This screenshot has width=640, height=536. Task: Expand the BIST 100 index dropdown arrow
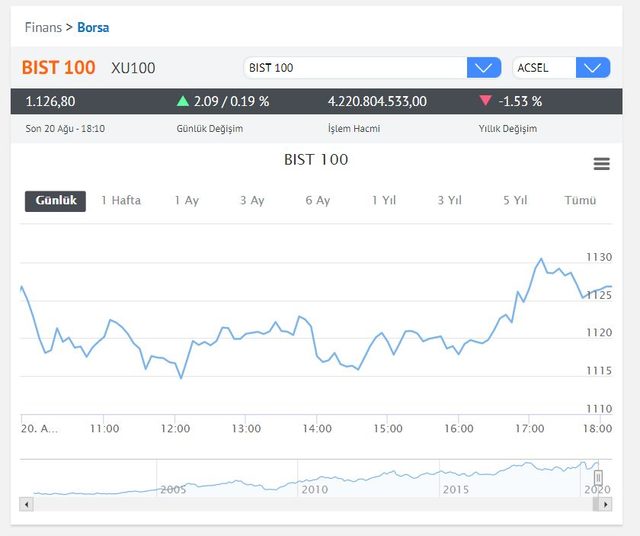tap(484, 67)
